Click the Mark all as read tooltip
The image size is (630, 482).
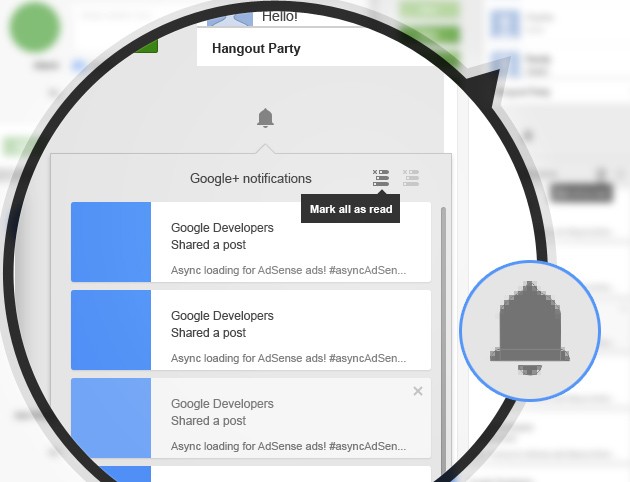tap(350, 209)
